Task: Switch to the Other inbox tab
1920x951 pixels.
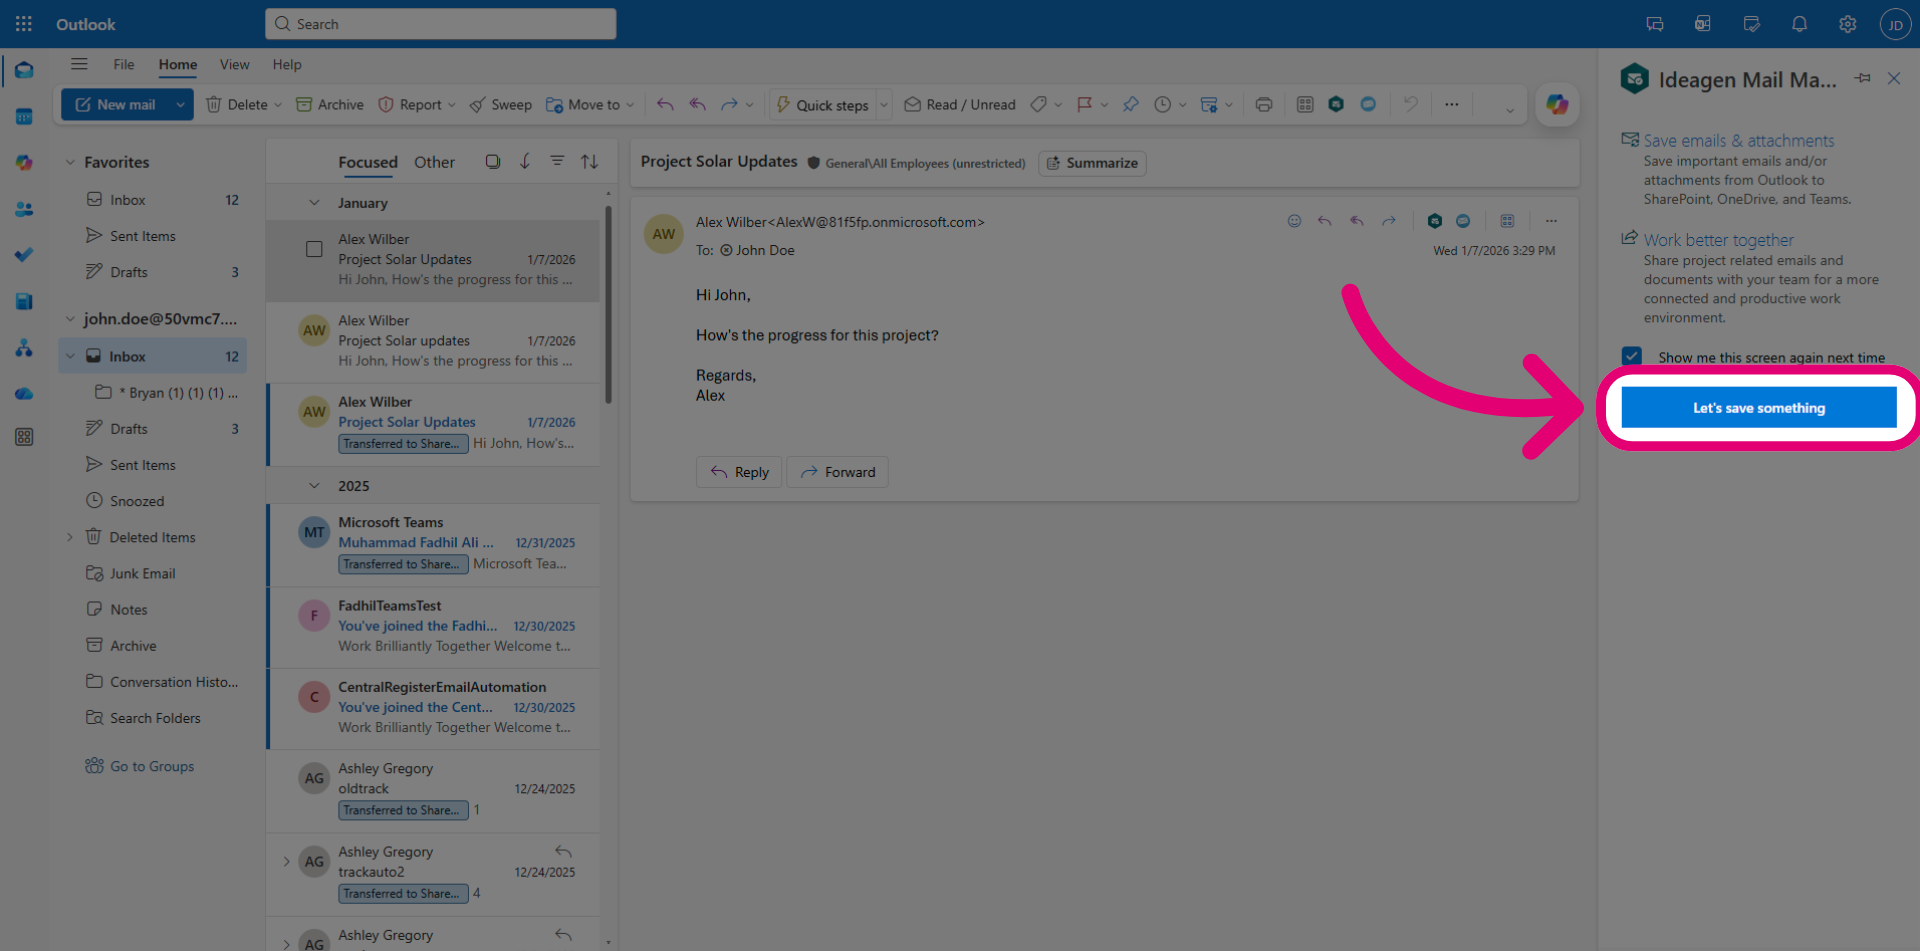Action: 434,162
